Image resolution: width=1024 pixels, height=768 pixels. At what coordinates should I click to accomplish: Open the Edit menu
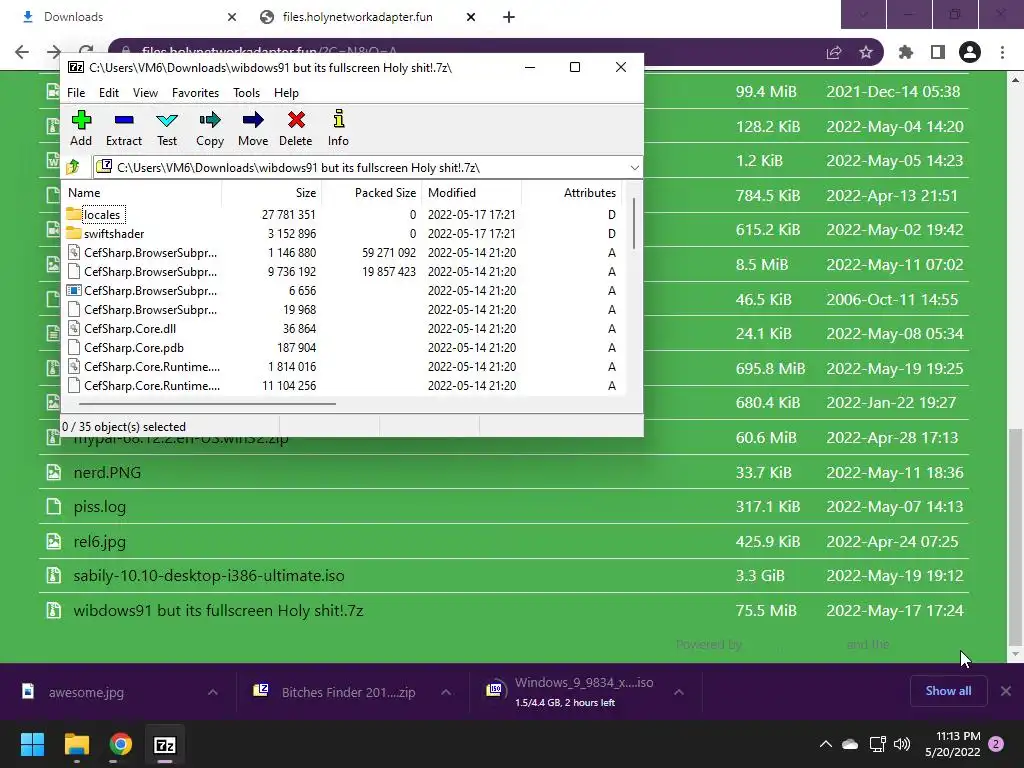click(108, 93)
